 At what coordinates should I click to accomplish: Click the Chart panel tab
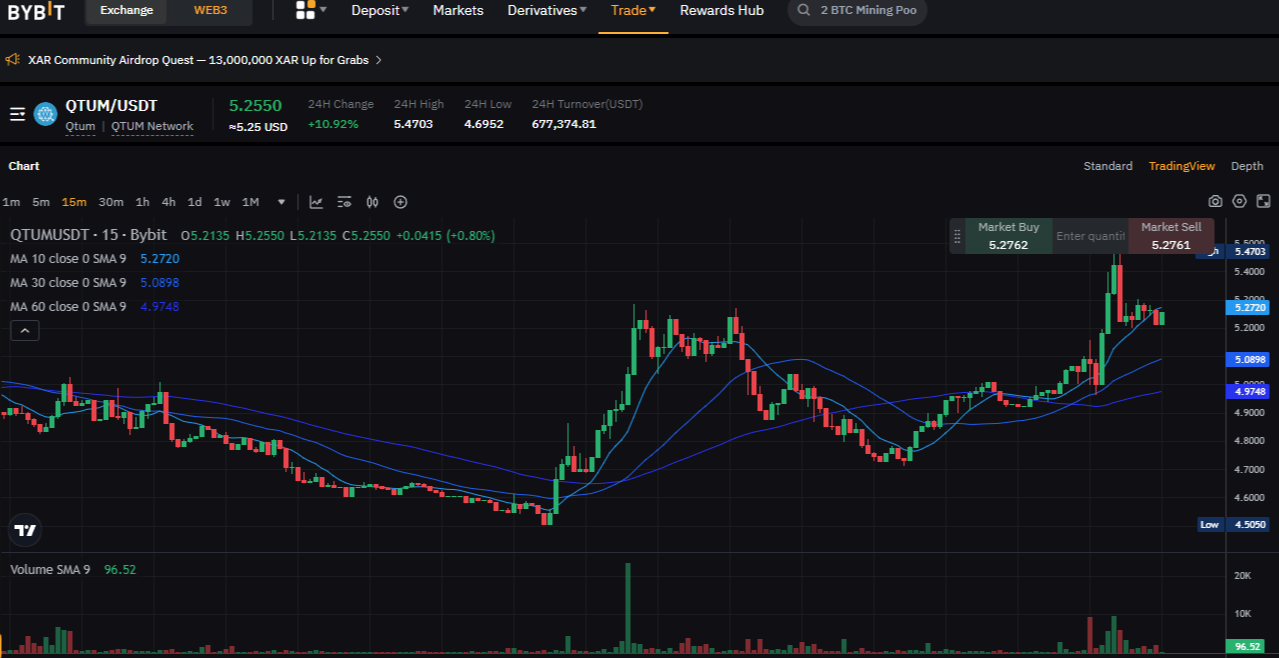coord(24,166)
